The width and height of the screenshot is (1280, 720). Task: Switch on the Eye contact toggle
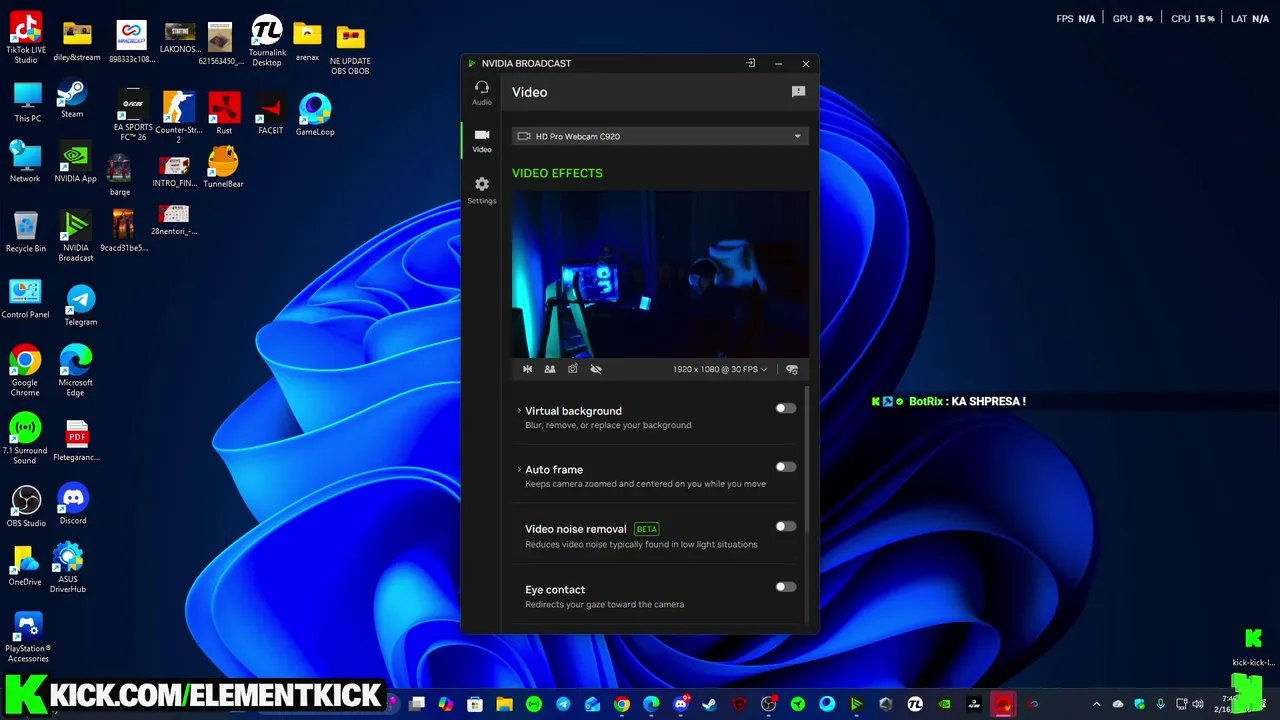coord(786,587)
